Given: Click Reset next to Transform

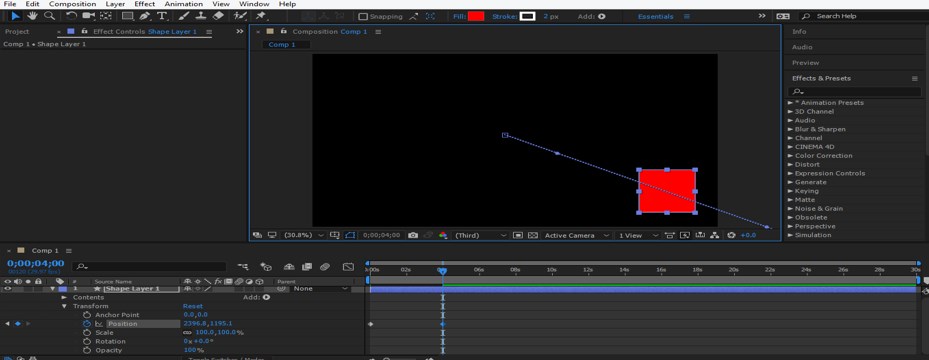Looking at the screenshot, I should pyautogui.click(x=193, y=306).
